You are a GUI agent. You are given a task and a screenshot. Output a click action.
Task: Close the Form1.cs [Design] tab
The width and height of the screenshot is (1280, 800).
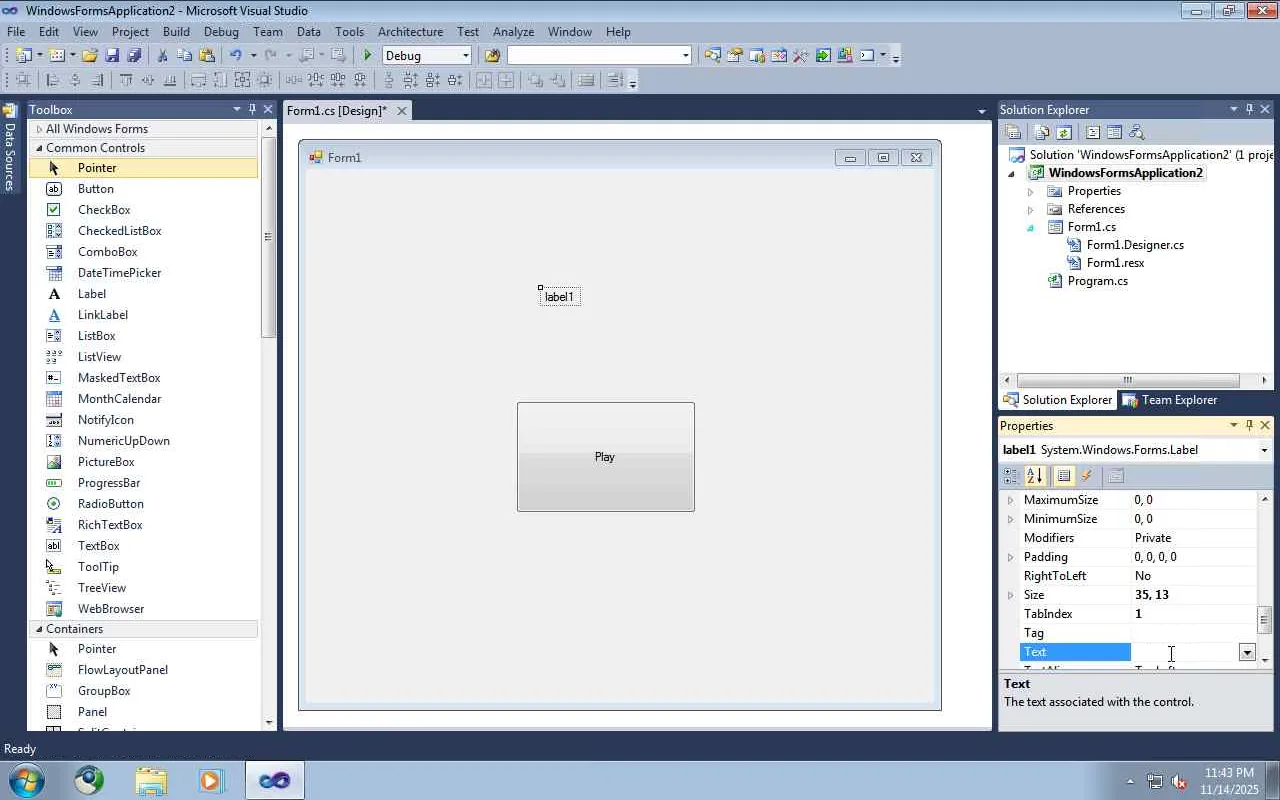click(x=402, y=111)
